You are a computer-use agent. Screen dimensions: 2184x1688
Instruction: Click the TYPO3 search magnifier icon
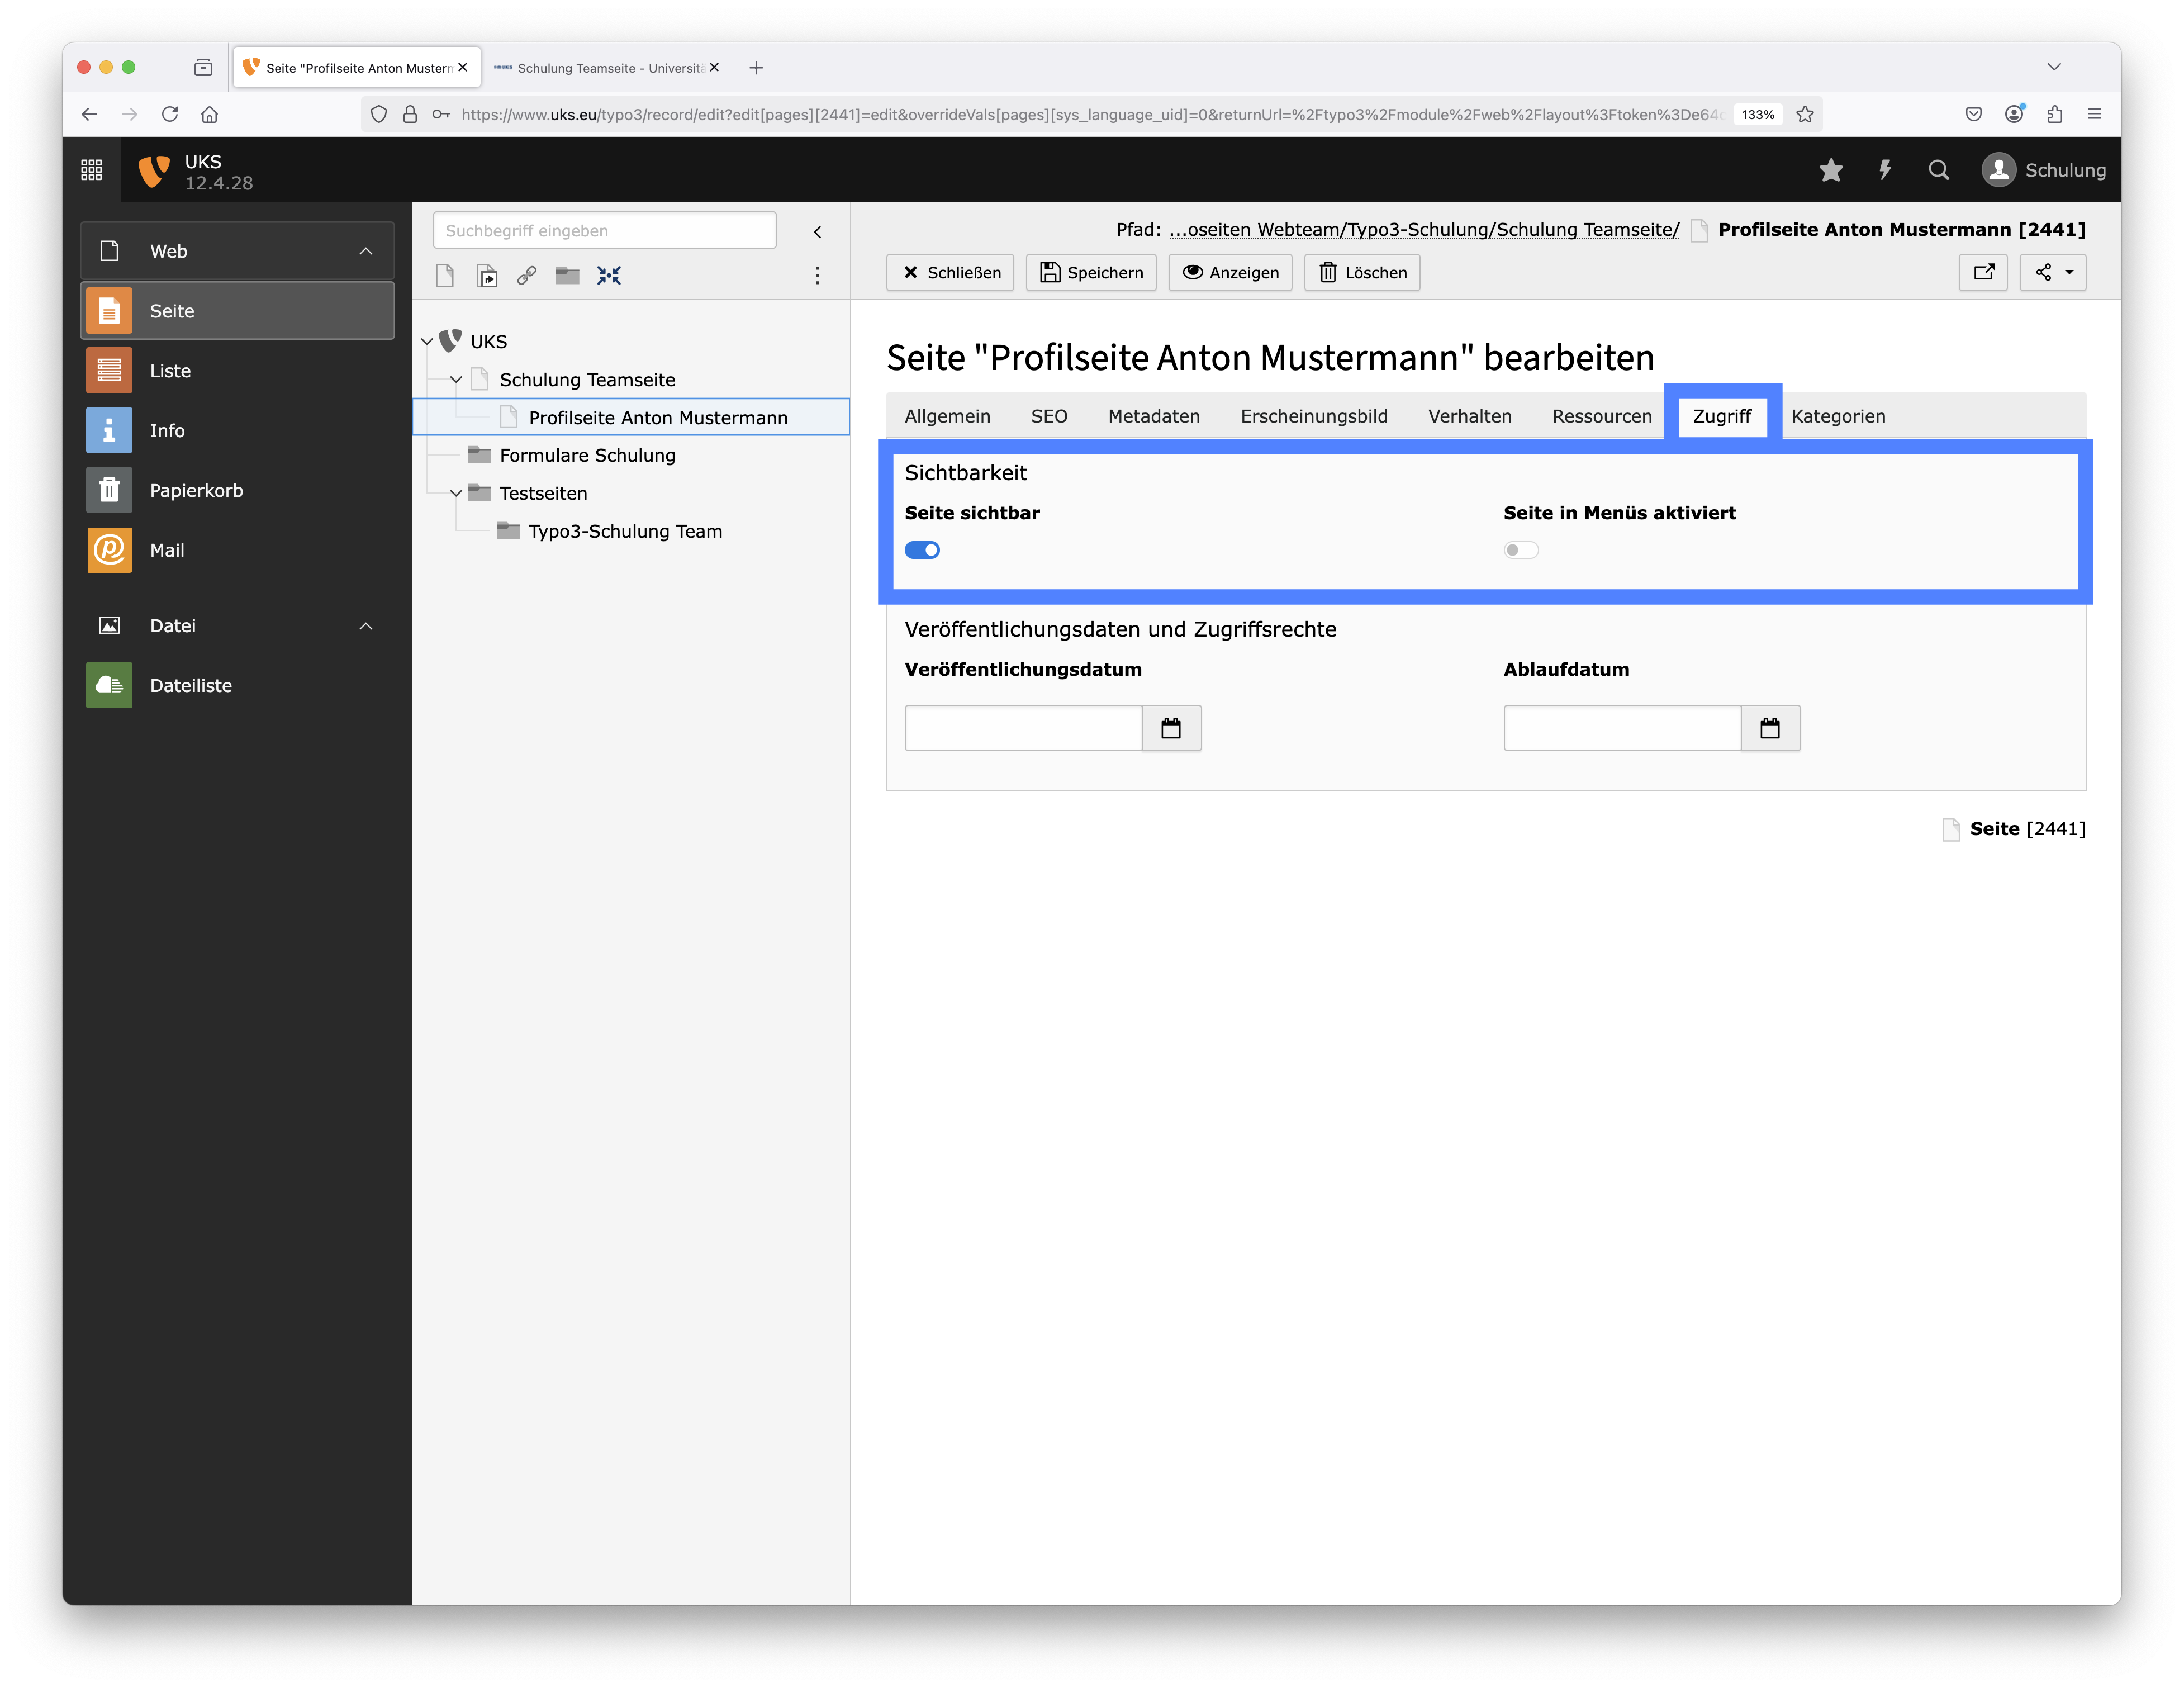[1938, 170]
